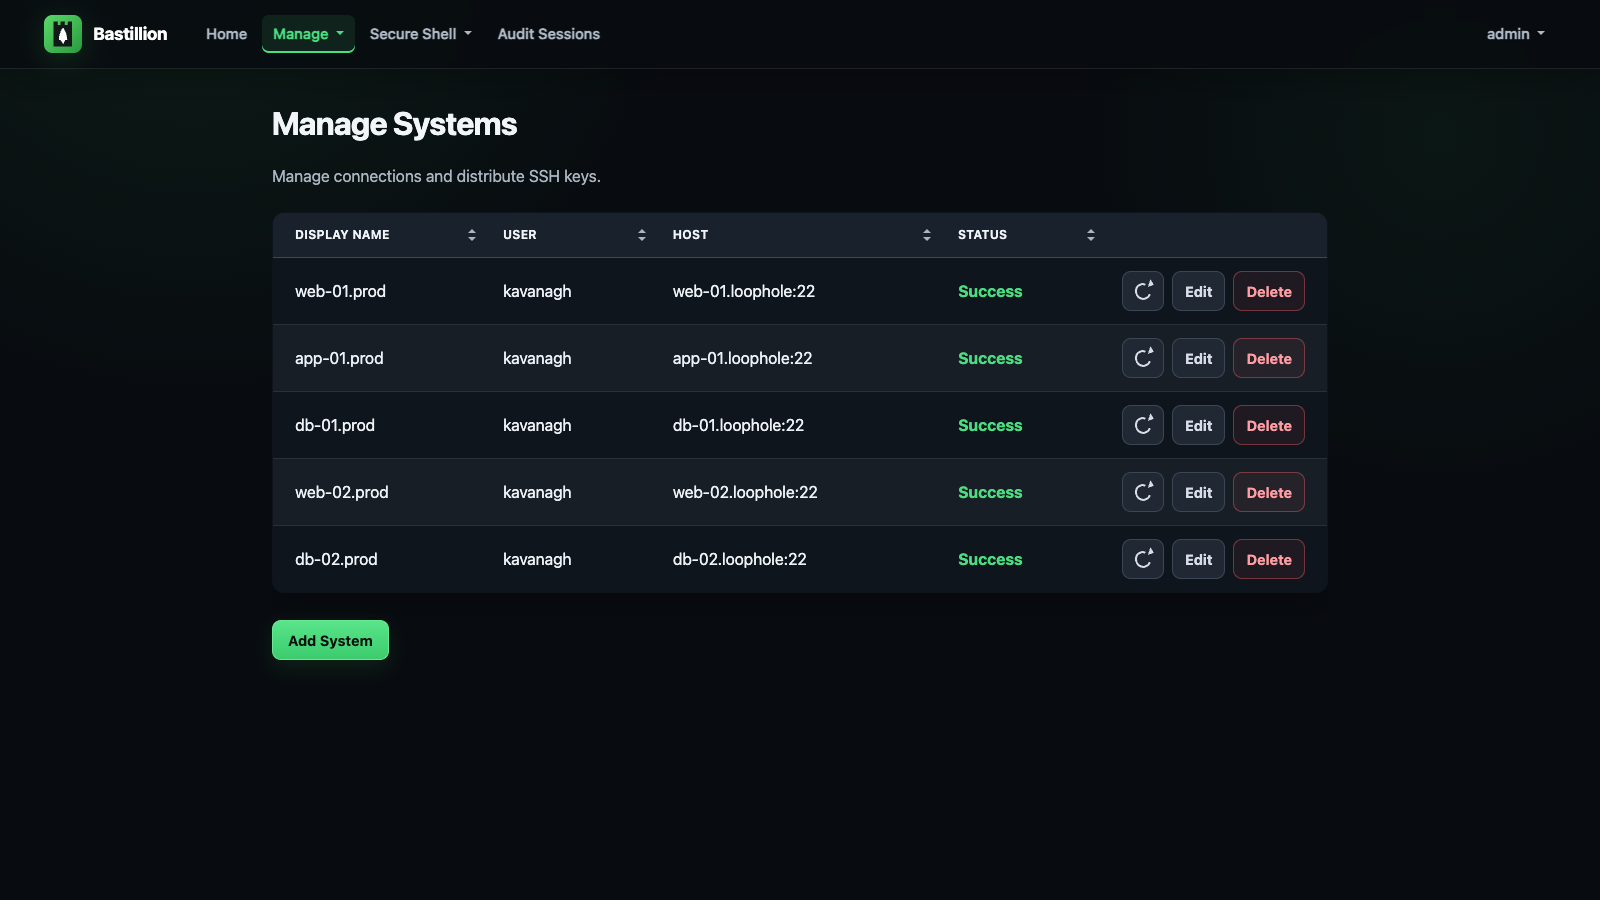This screenshot has width=1600, height=900.
Task: Select the app-01.prod display name cell
Action: pyautogui.click(x=339, y=358)
